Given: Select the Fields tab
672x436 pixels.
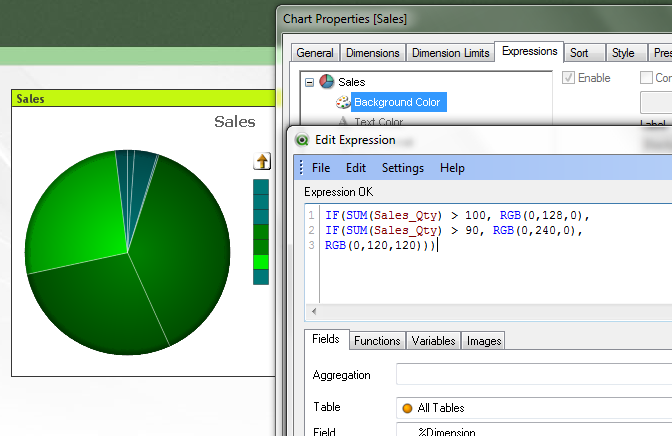Looking at the screenshot, I should (x=326, y=339).
